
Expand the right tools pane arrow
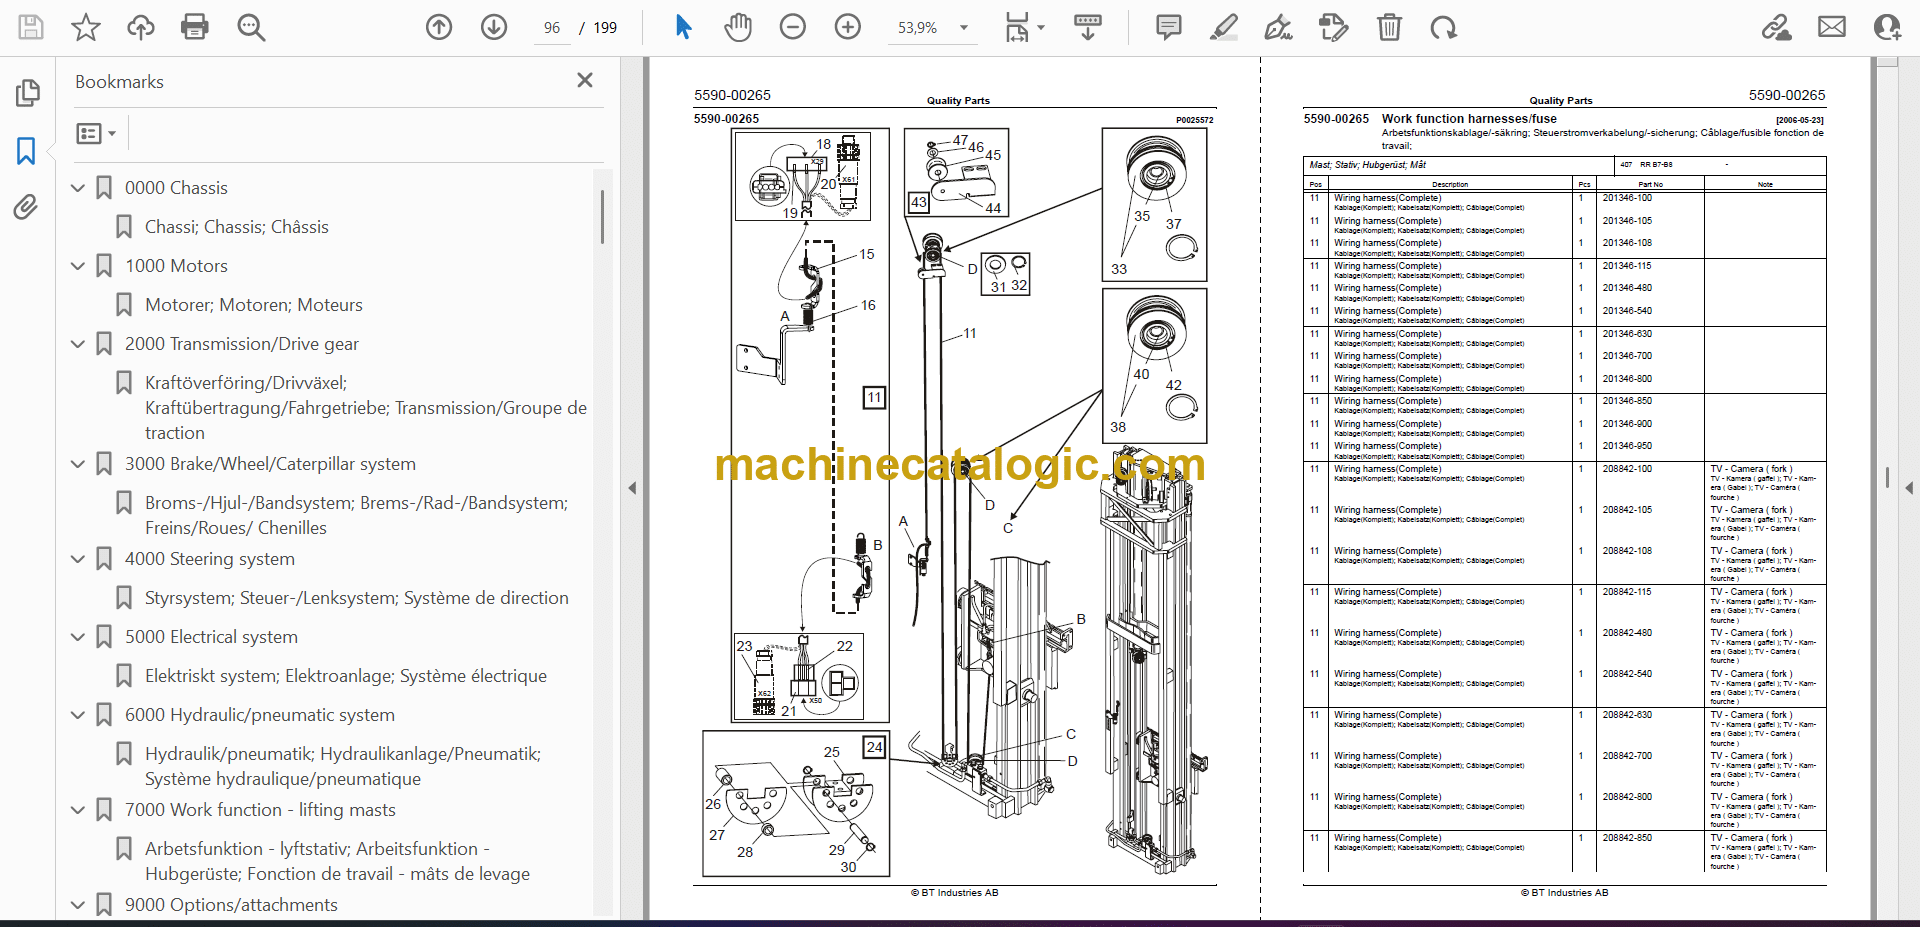click(1909, 488)
